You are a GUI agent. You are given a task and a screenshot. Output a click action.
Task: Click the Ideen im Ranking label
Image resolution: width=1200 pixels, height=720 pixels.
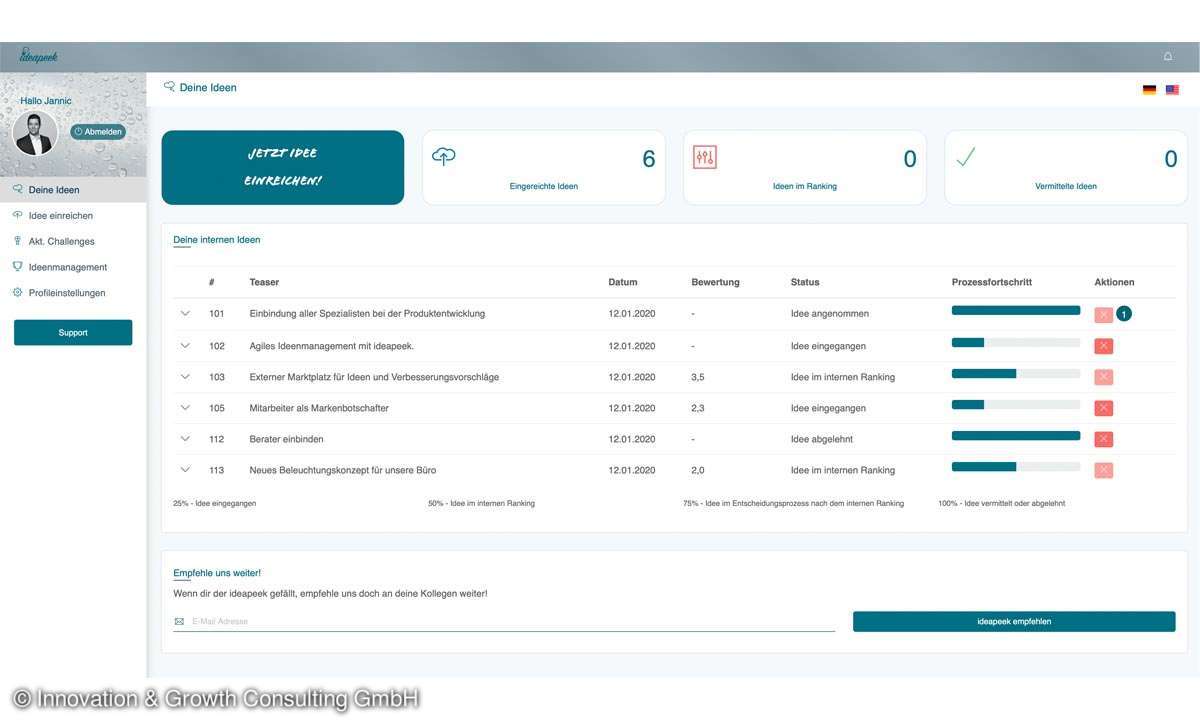tap(805, 186)
